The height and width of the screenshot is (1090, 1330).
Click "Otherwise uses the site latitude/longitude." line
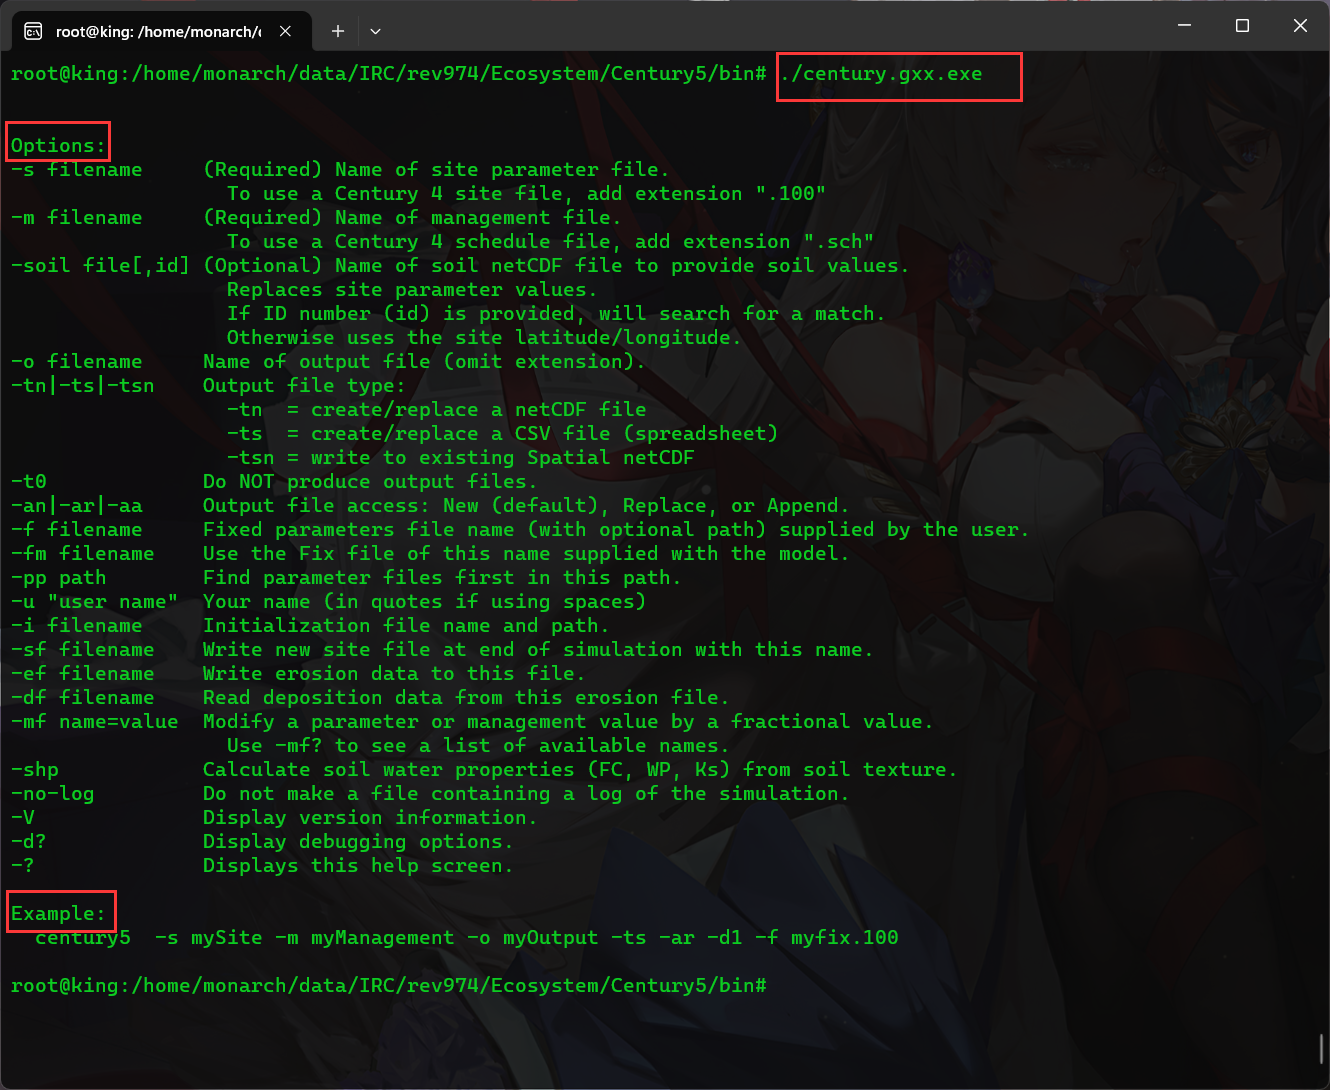pos(484,338)
